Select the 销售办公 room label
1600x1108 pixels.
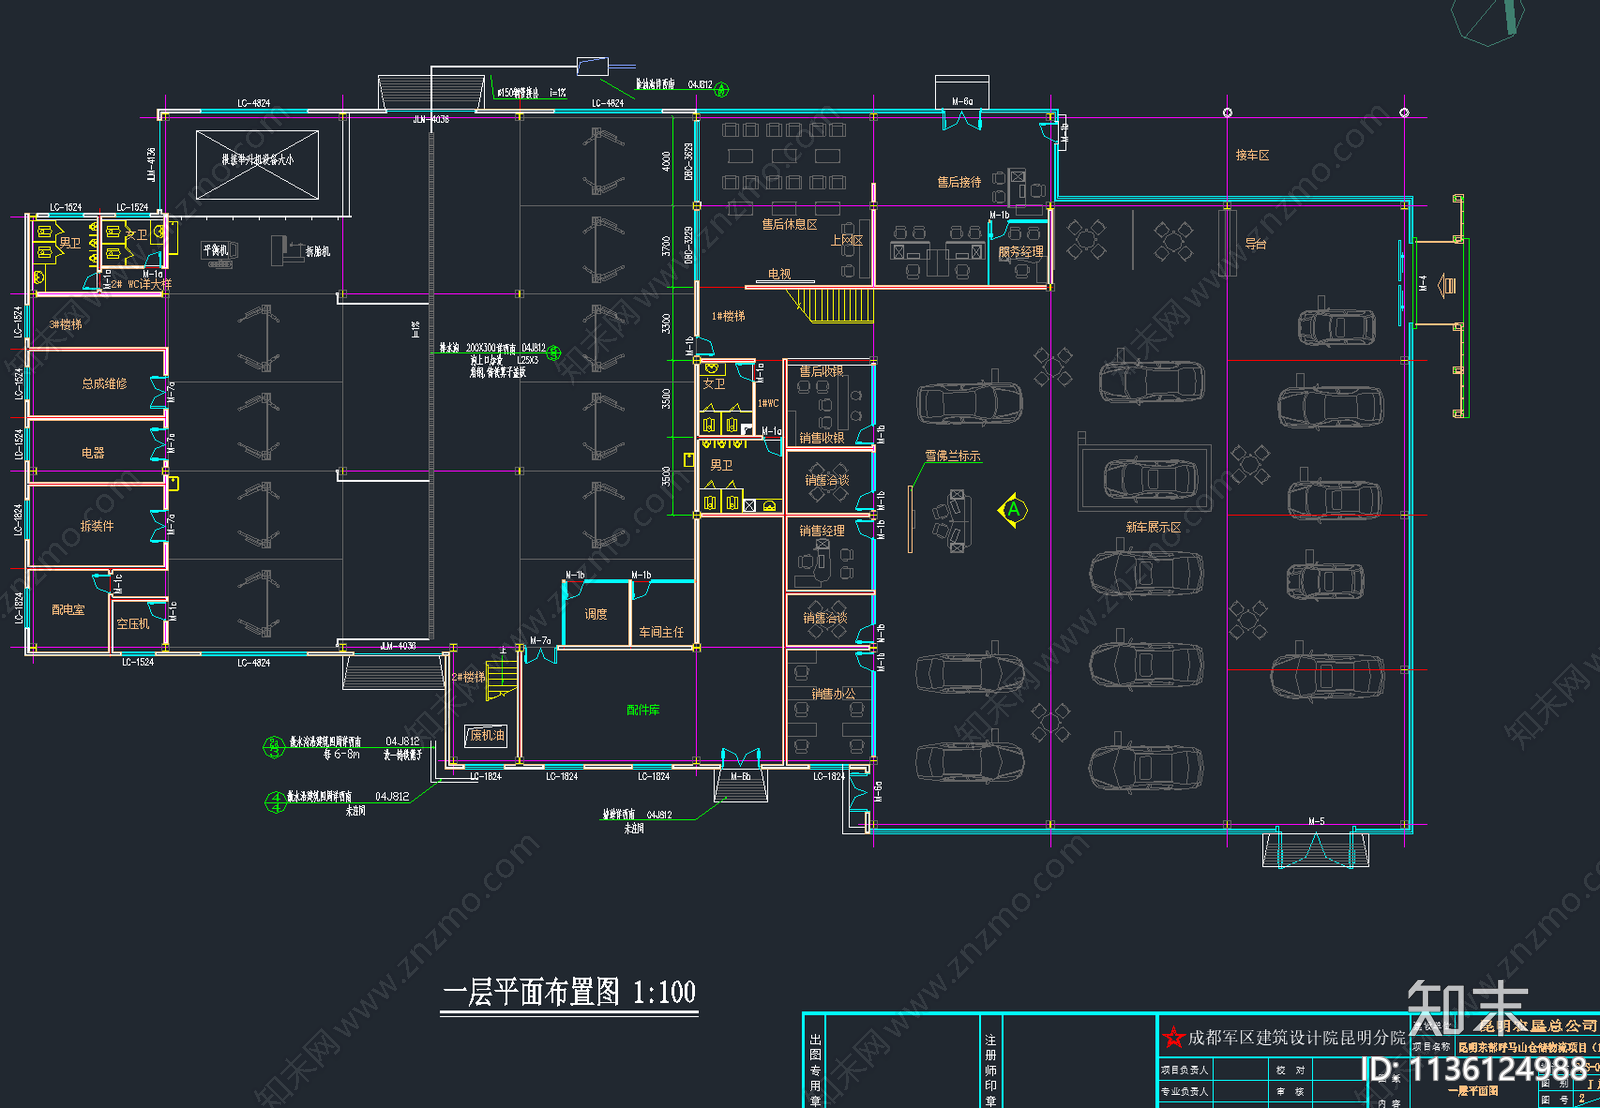[x=833, y=693]
